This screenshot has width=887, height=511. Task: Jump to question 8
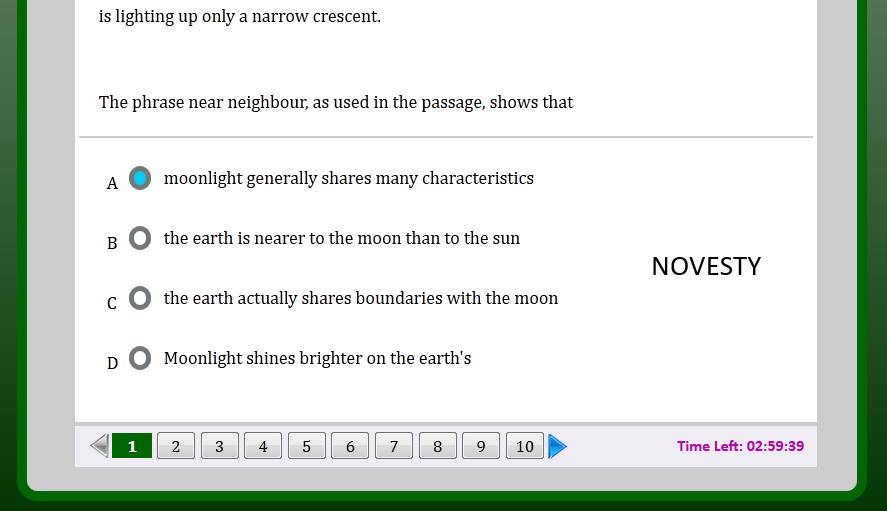point(437,446)
